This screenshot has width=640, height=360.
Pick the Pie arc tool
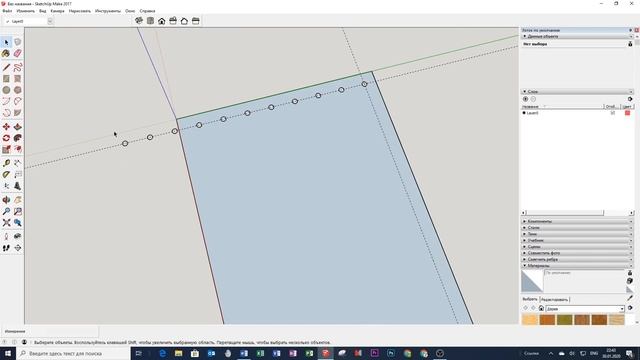click(18, 113)
